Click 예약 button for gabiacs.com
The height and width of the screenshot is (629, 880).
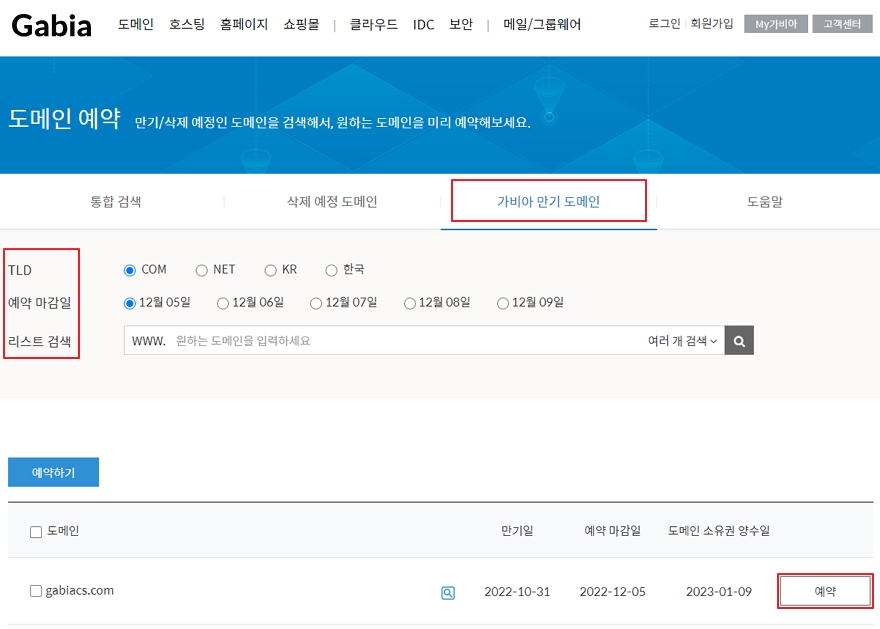click(825, 591)
